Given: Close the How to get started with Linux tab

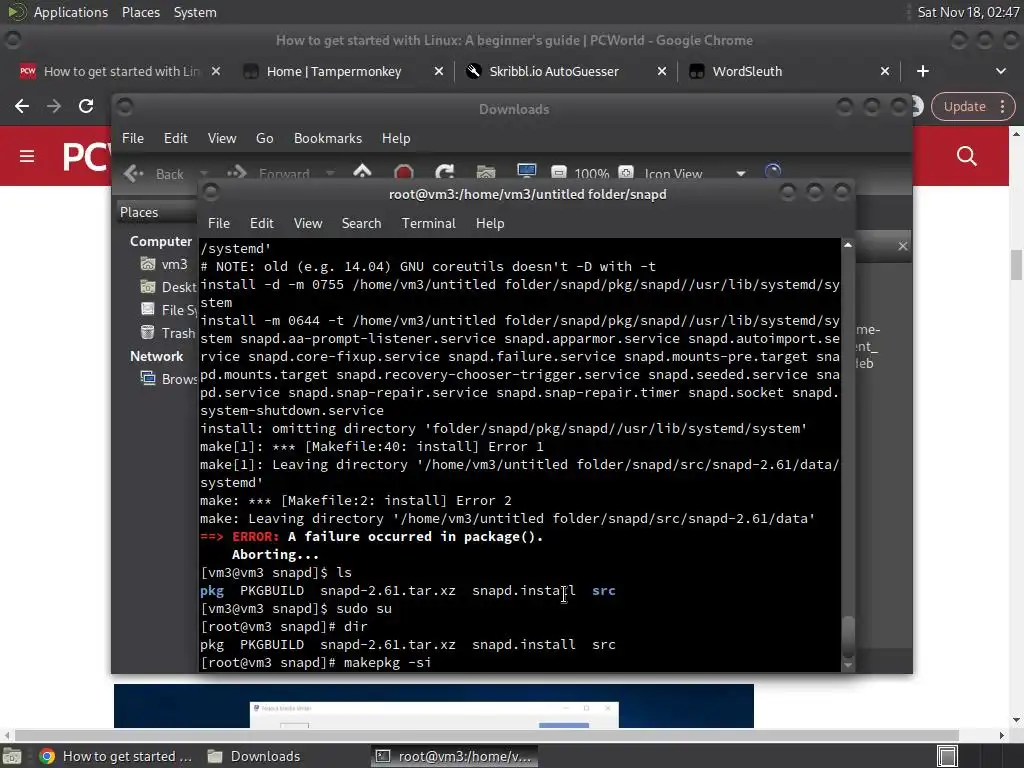Looking at the screenshot, I should (216, 71).
